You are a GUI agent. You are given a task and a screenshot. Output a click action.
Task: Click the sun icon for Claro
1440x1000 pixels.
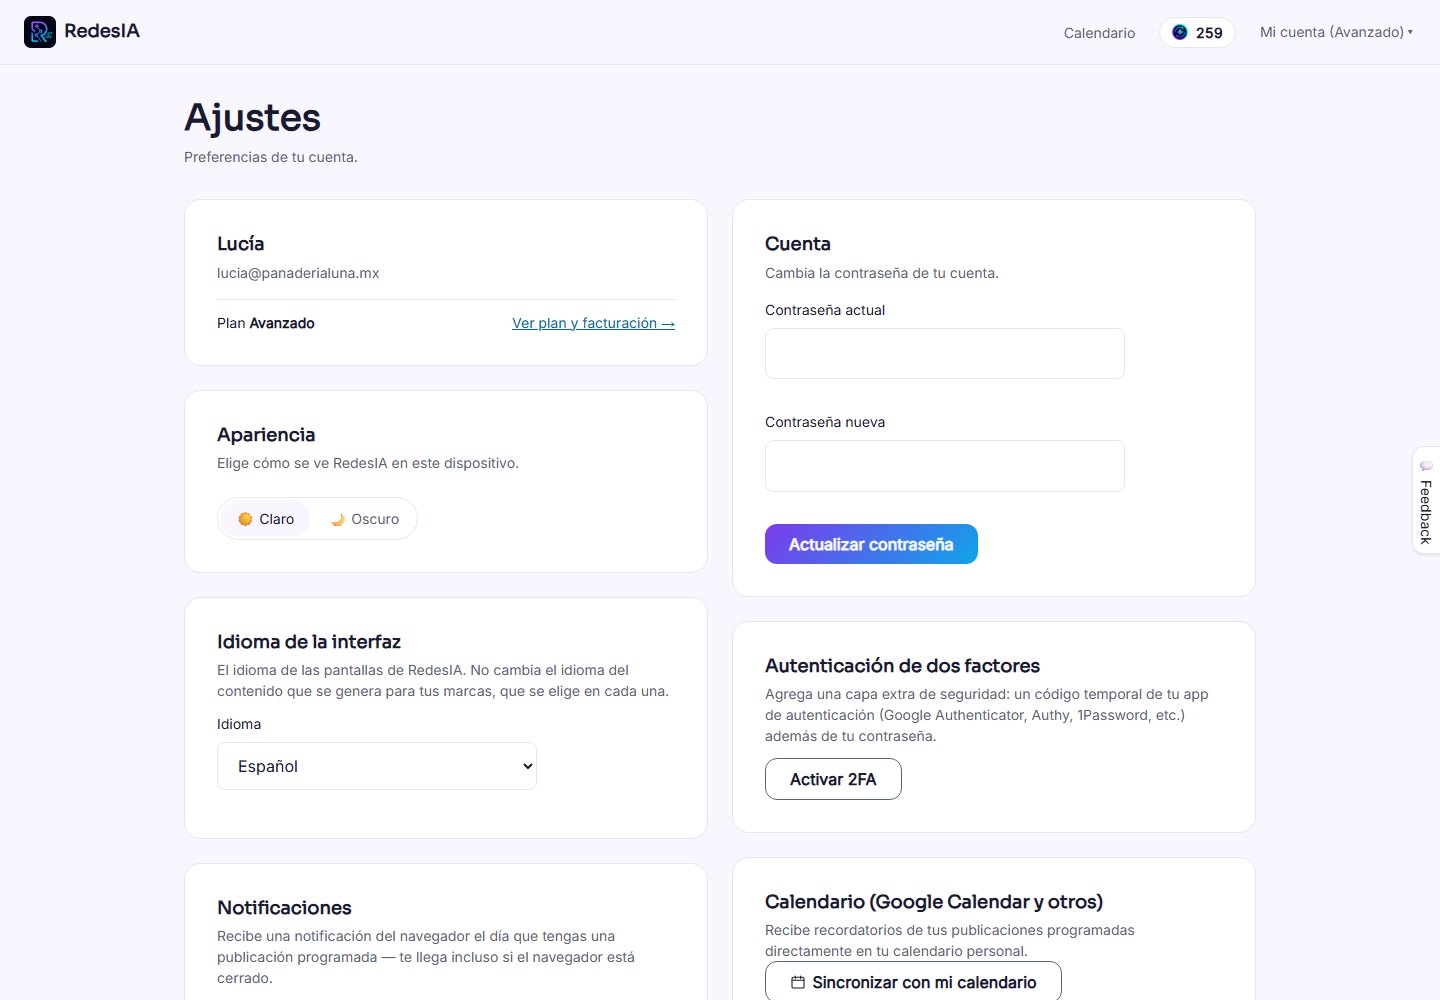(x=245, y=519)
